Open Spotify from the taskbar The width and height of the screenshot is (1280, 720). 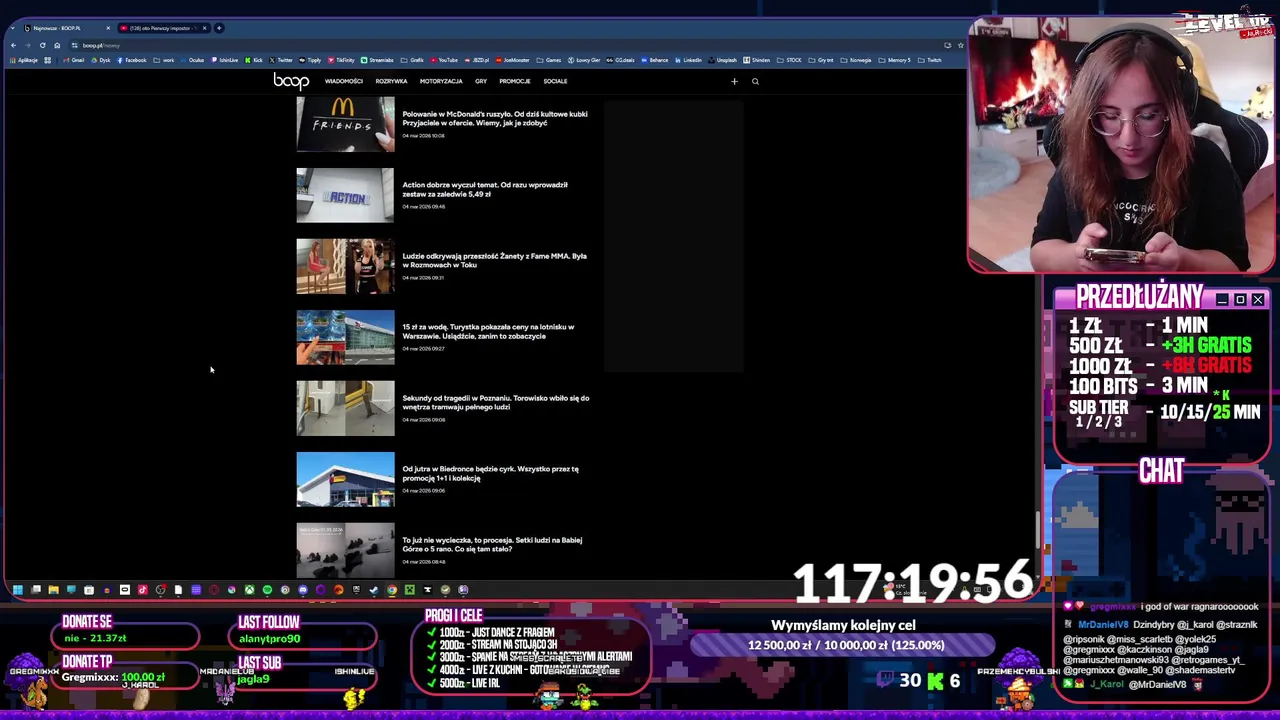pyautogui.click(x=267, y=590)
